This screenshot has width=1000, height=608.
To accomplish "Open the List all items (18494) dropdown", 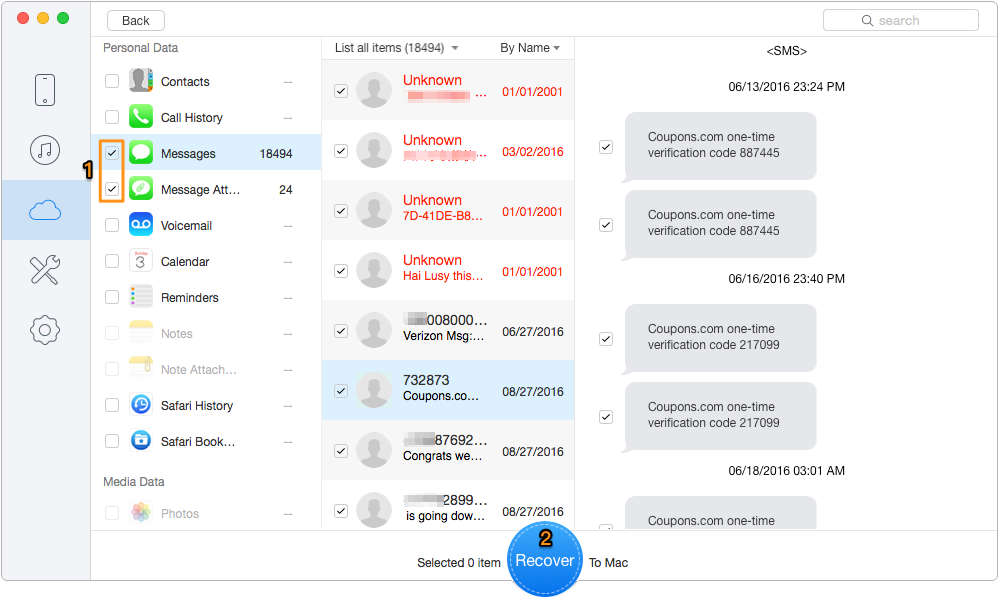I will pyautogui.click(x=396, y=48).
